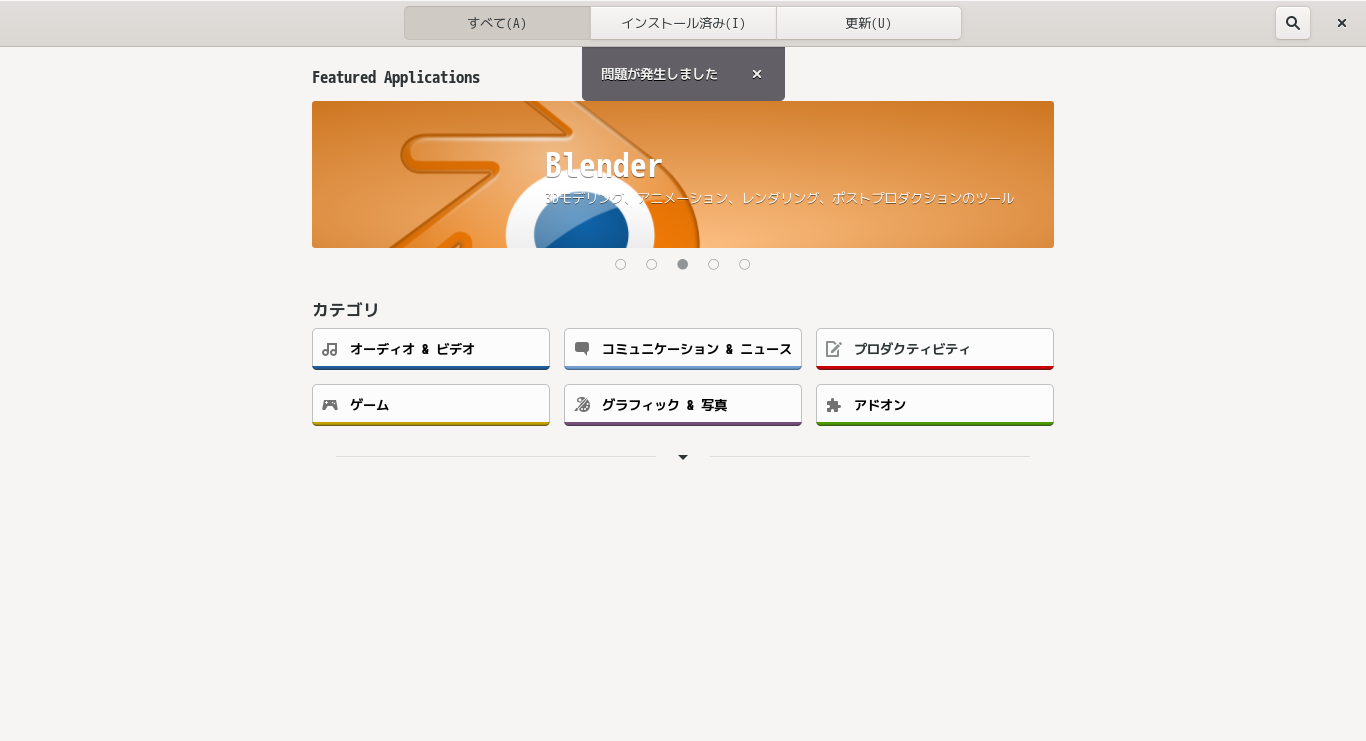Viewport: 1366px width, 741px height.
Task: Open the 更新(U) tab
Action: (x=868, y=23)
